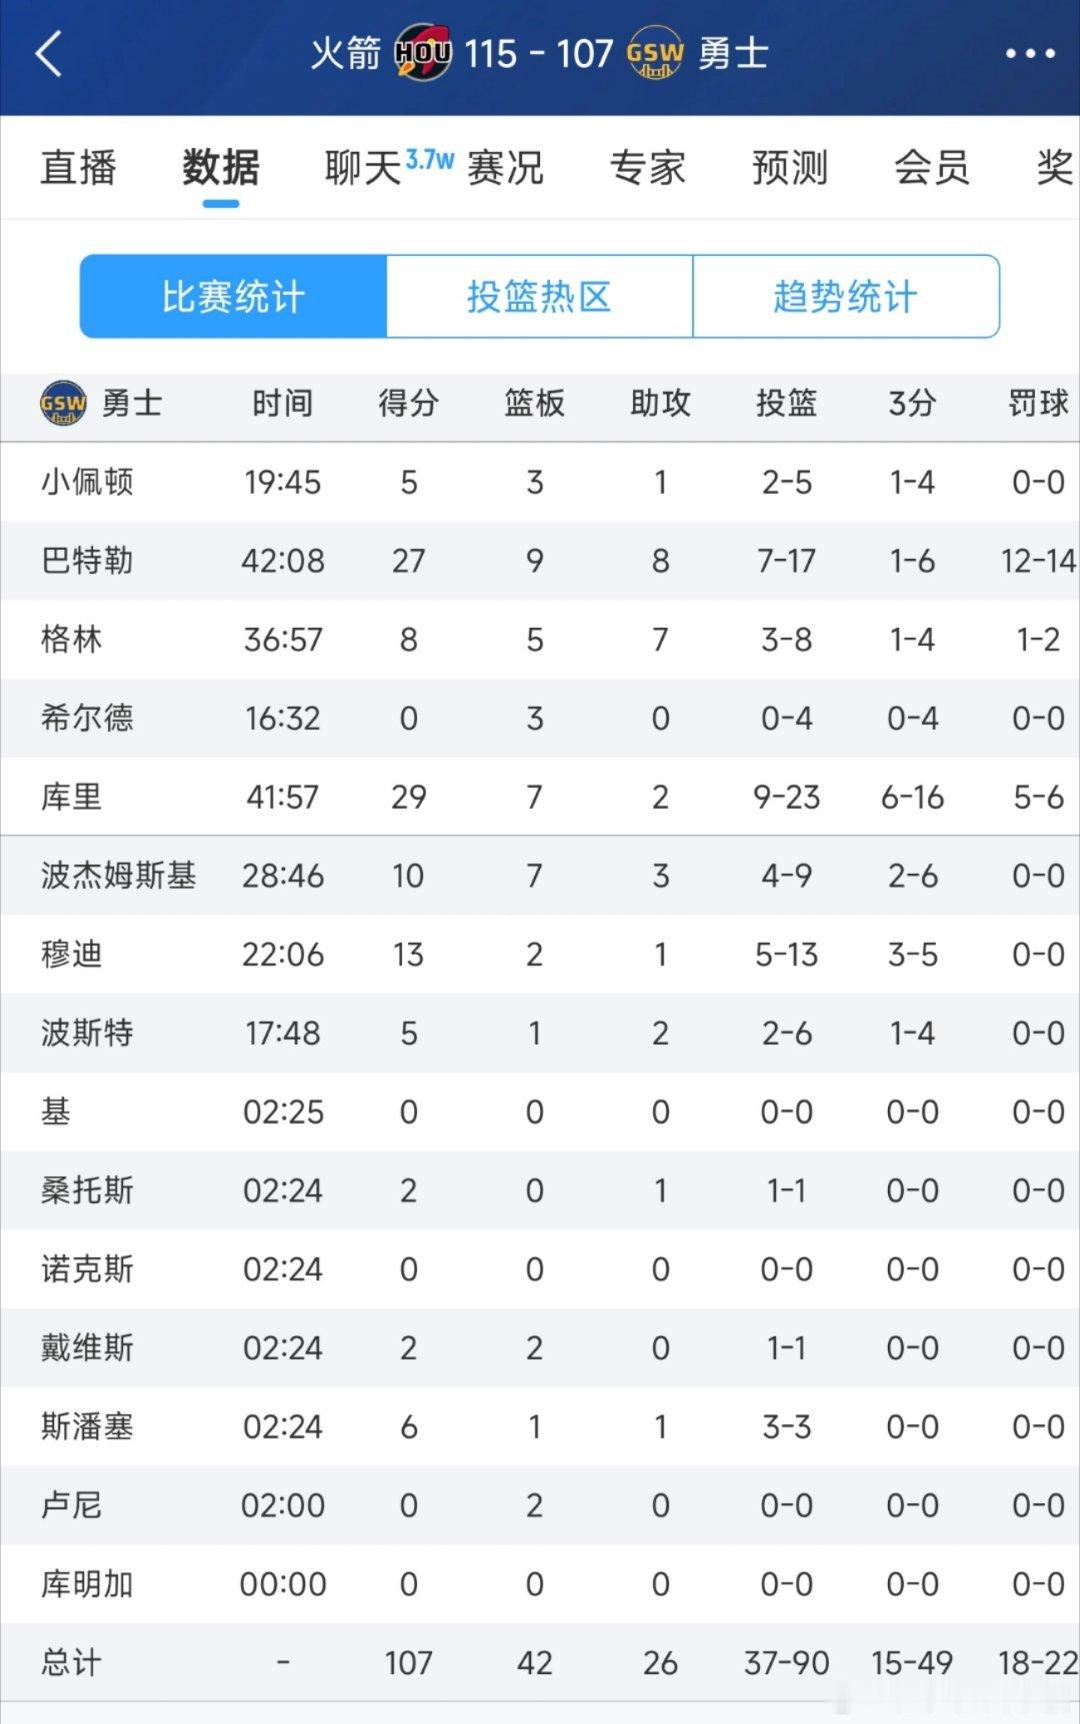Tap the 得分 column header

click(x=408, y=404)
